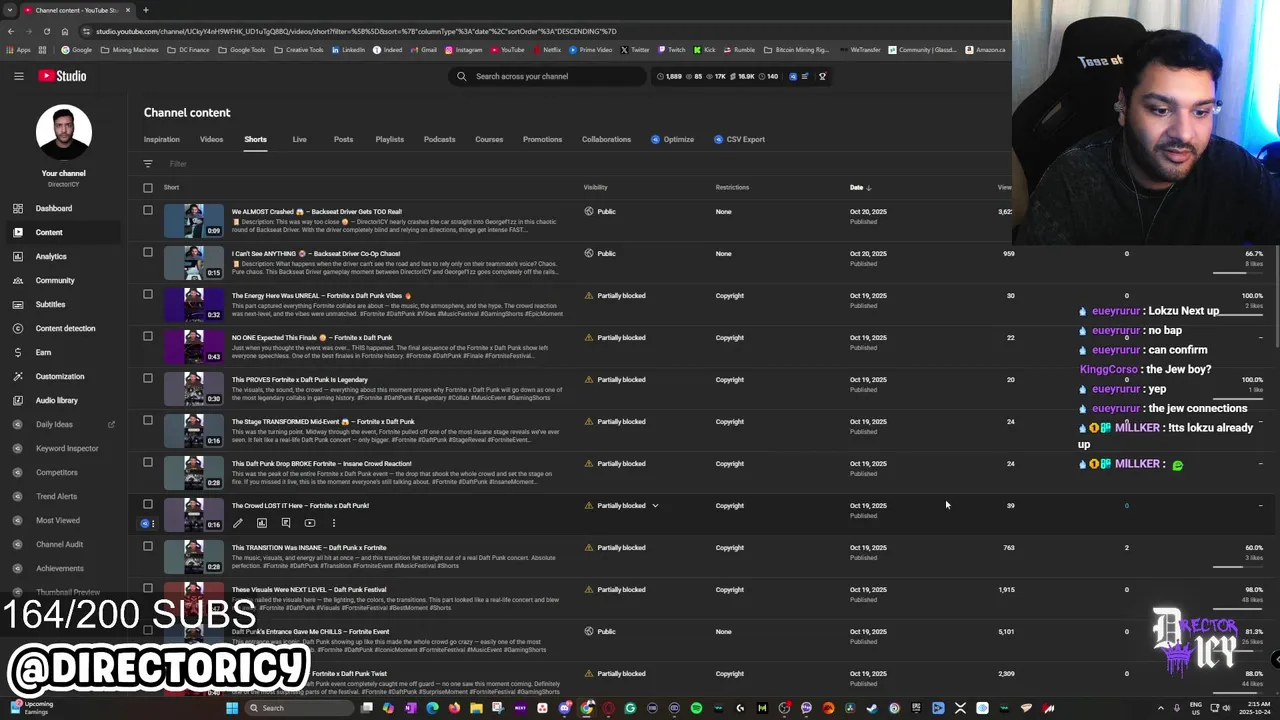Open Earn in the sidebar
Viewport: 1280px width, 720px height.
tap(43, 352)
